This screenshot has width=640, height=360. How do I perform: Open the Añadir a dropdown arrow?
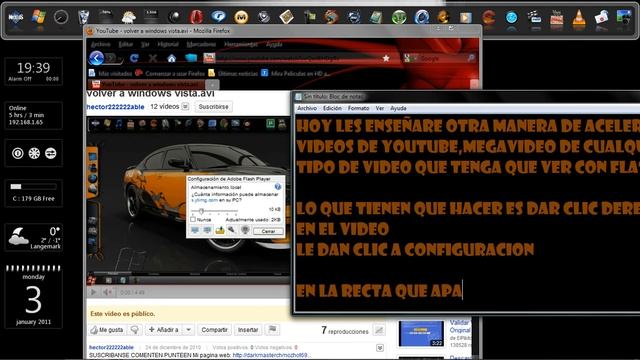click(x=188, y=329)
